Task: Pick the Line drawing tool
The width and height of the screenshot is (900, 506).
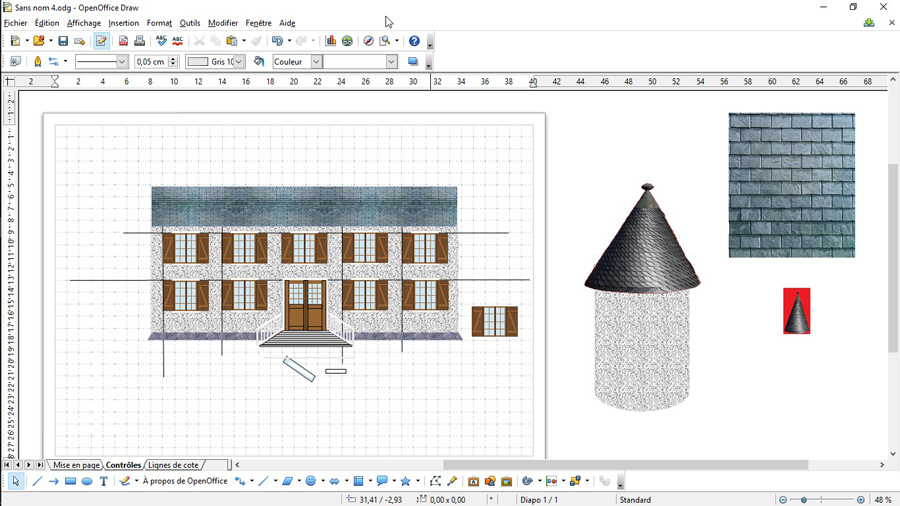Action: (37, 481)
